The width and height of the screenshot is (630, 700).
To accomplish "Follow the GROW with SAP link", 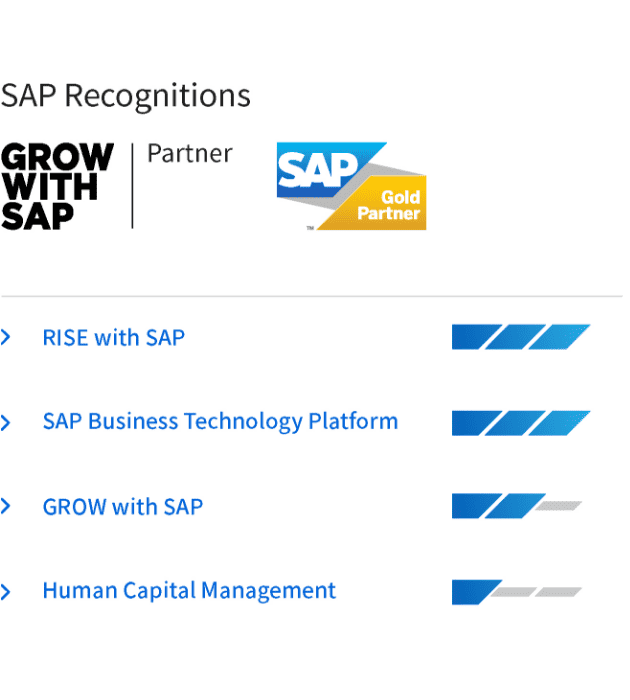I will pos(122,507).
